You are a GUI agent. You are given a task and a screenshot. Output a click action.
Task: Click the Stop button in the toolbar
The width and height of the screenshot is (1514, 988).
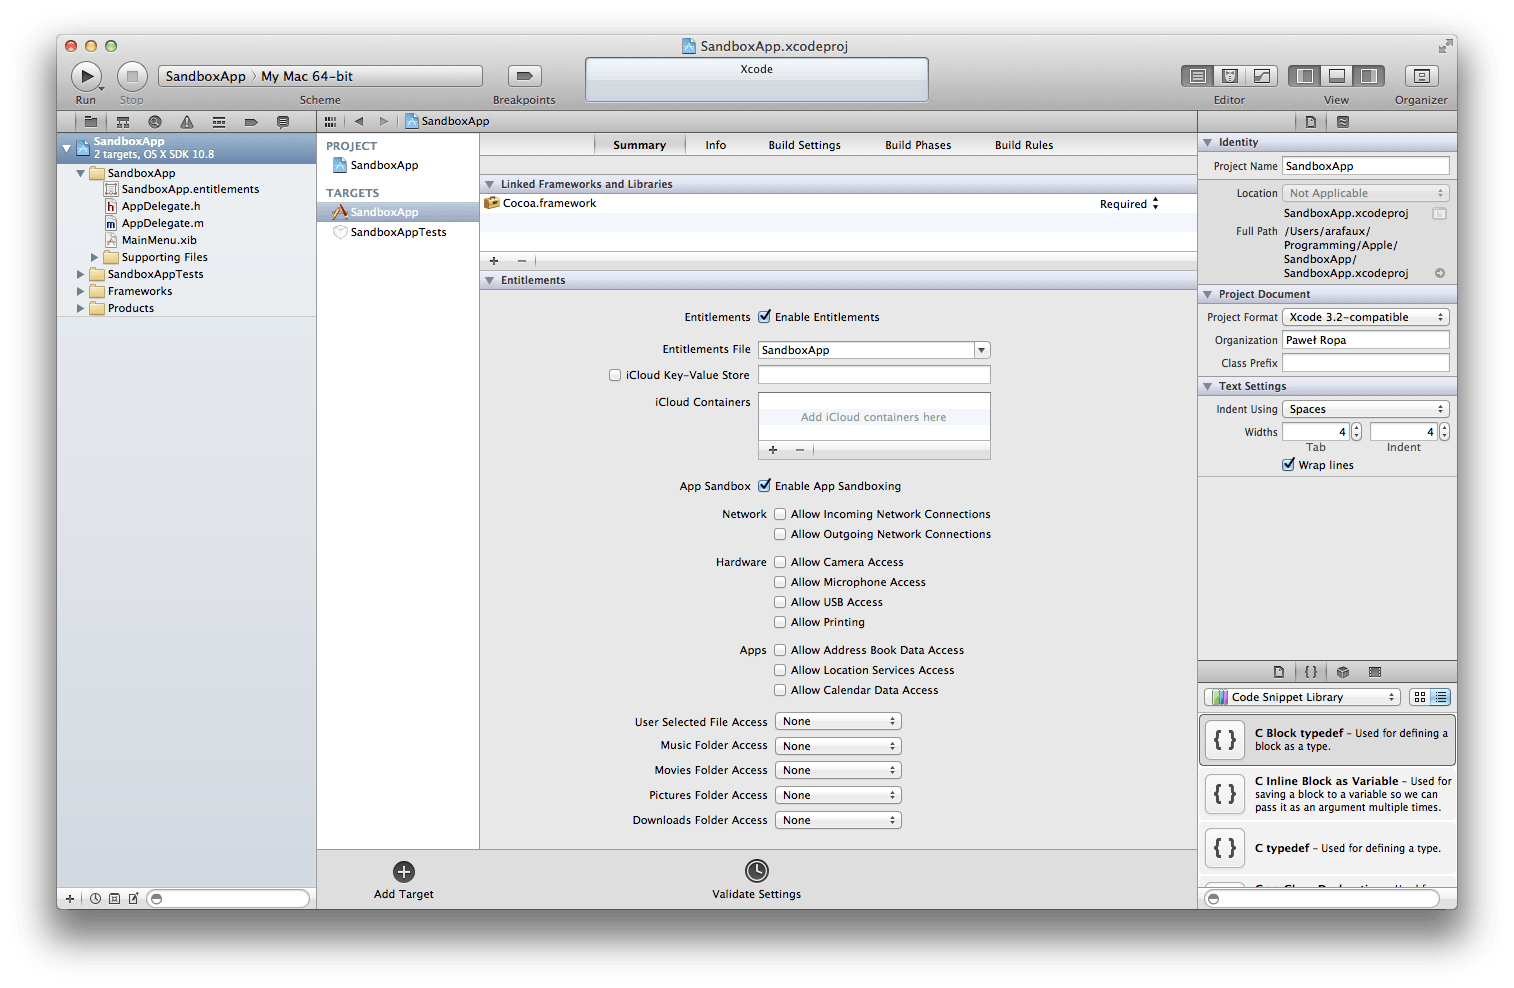point(132,76)
